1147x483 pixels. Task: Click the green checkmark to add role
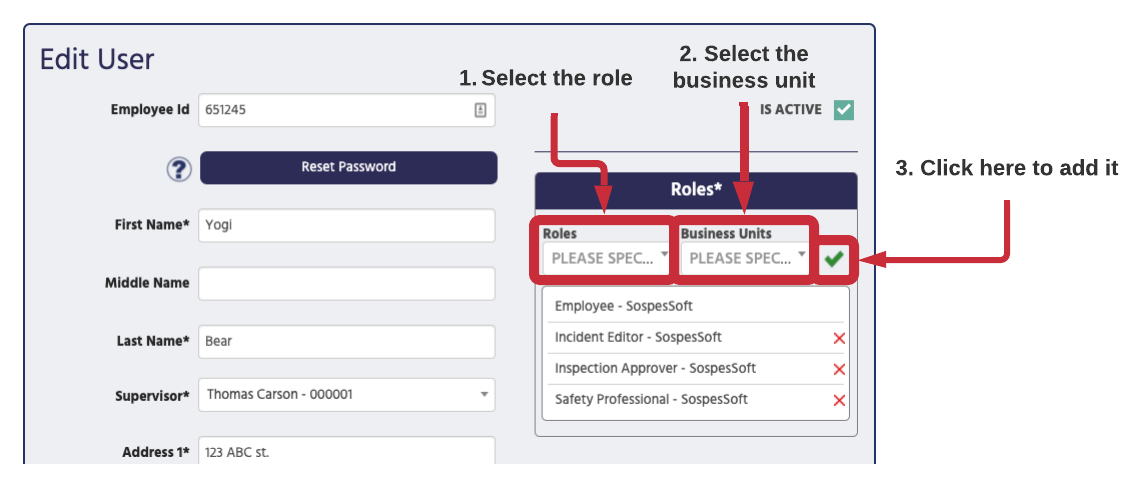(833, 259)
